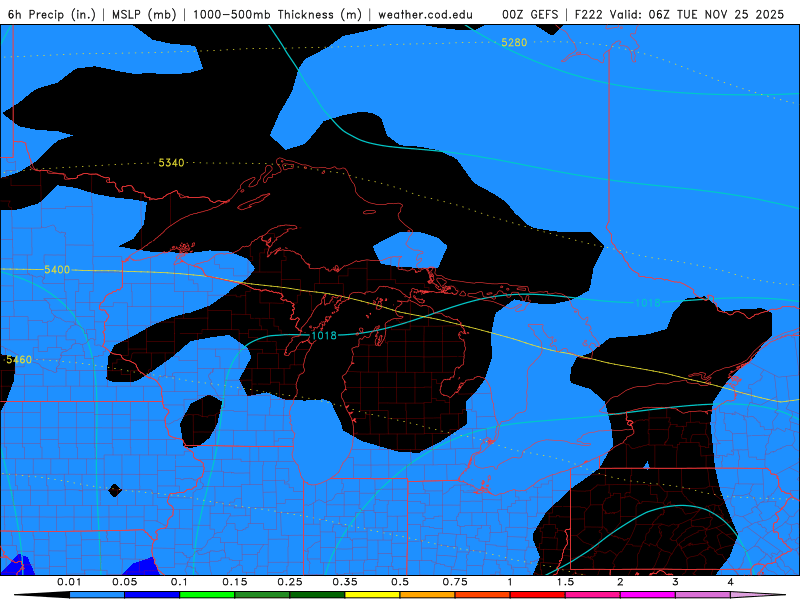Click the yellow 0.35 legend swatch
The height and width of the screenshot is (600, 800).
pyautogui.click(x=372, y=595)
